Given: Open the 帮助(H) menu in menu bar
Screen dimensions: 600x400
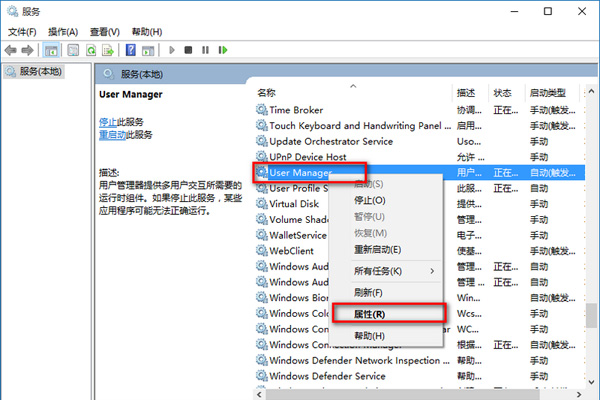Looking at the screenshot, I should [x=147, y=32].
